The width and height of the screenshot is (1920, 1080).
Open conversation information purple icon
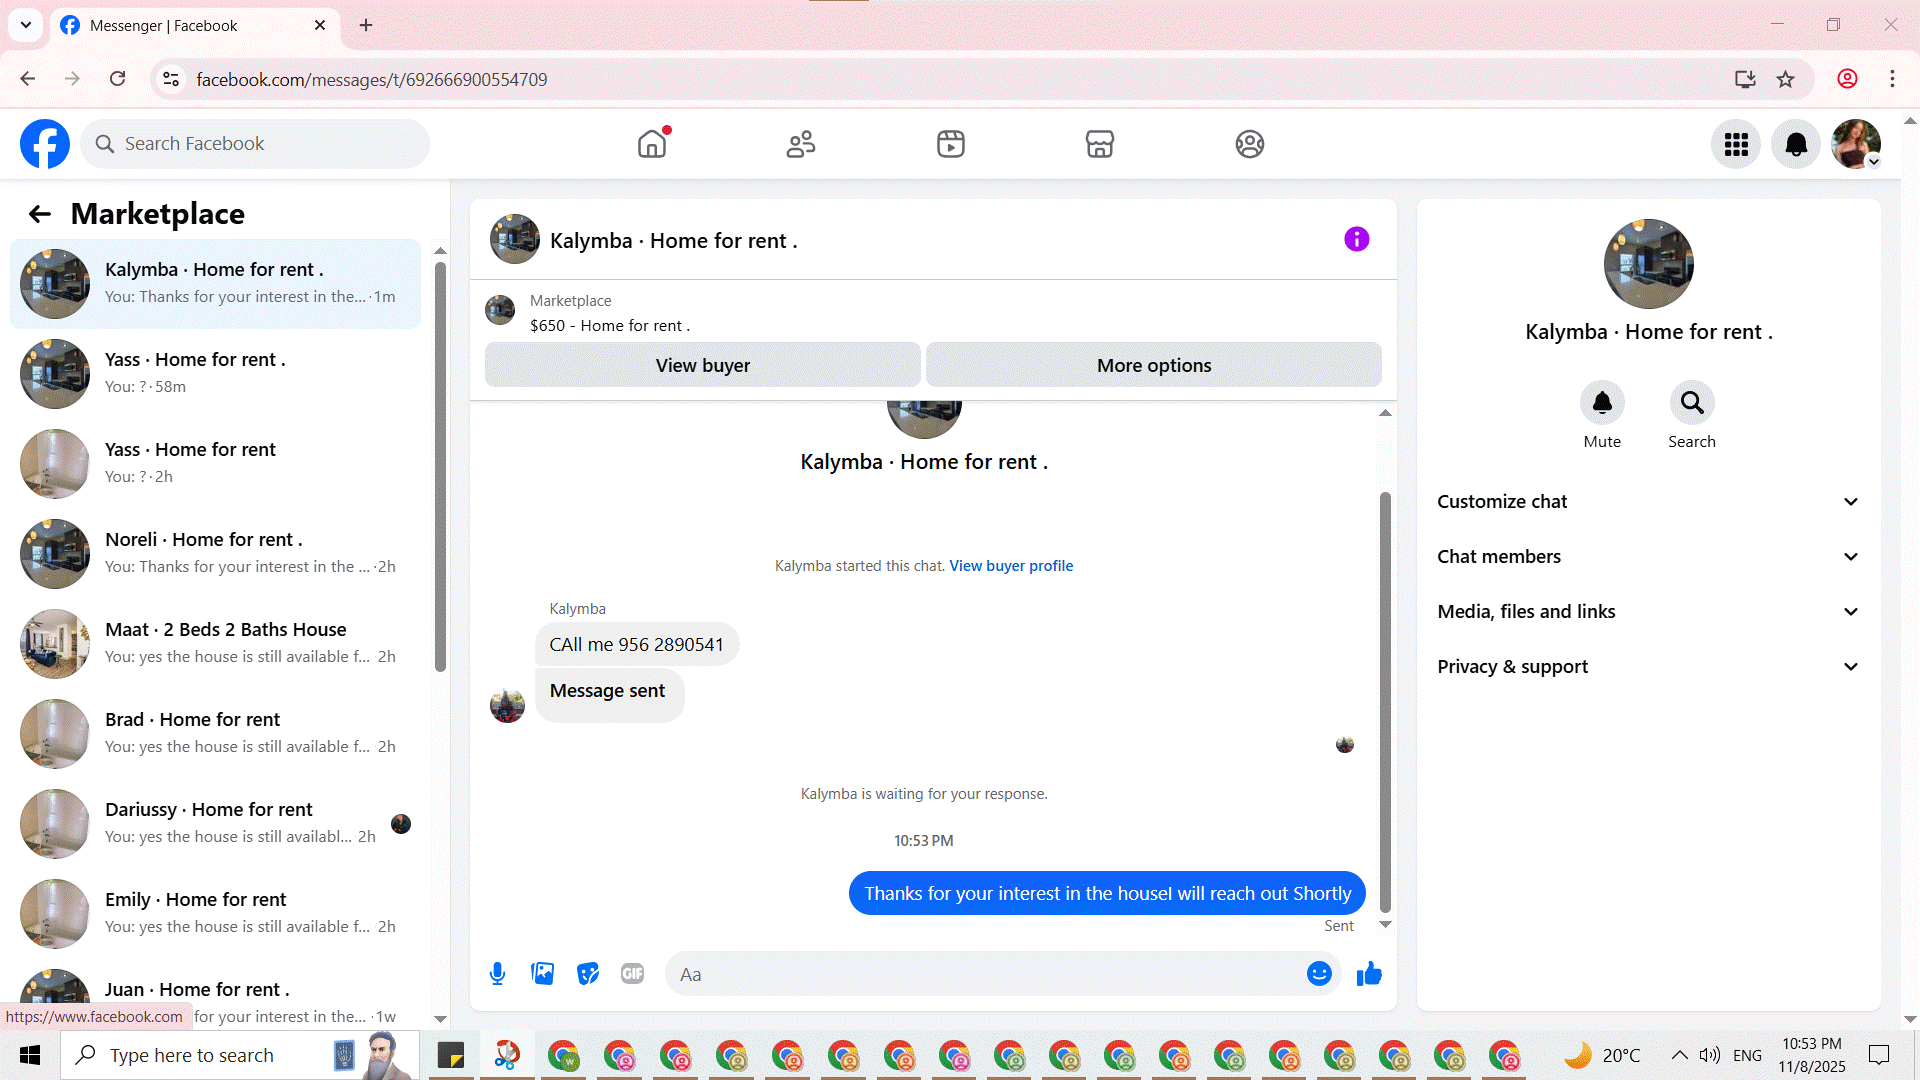[x=1356, y=239]
